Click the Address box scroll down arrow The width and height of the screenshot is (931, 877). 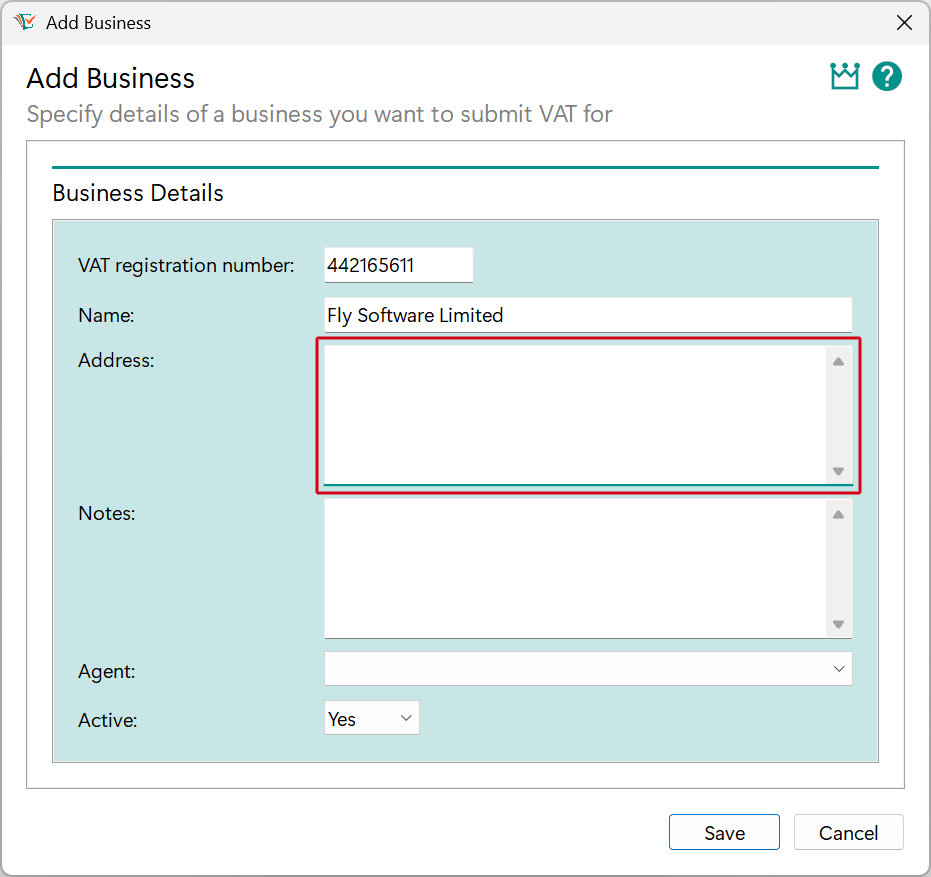[838, 470]
